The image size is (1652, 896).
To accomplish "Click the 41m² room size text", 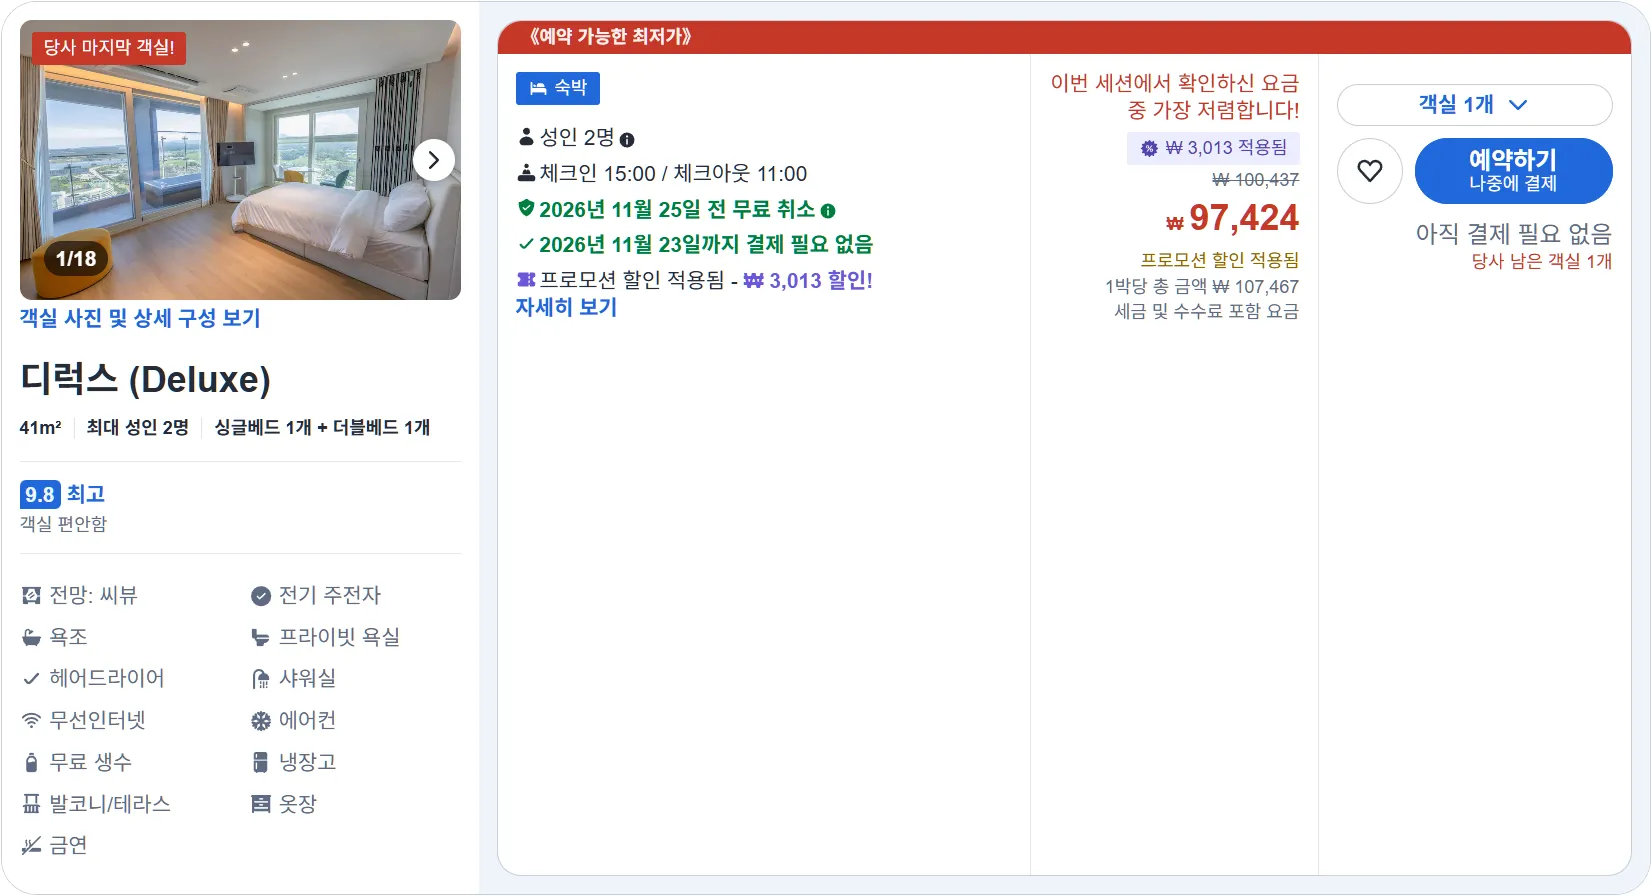I will (x=41, y=428).
